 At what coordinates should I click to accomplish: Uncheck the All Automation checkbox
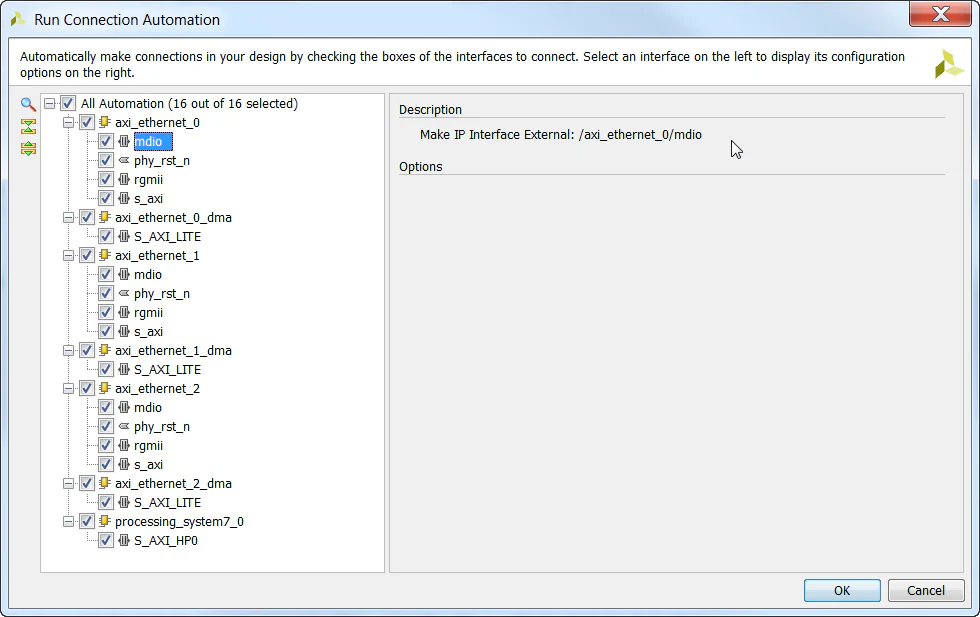click(68, 103)
